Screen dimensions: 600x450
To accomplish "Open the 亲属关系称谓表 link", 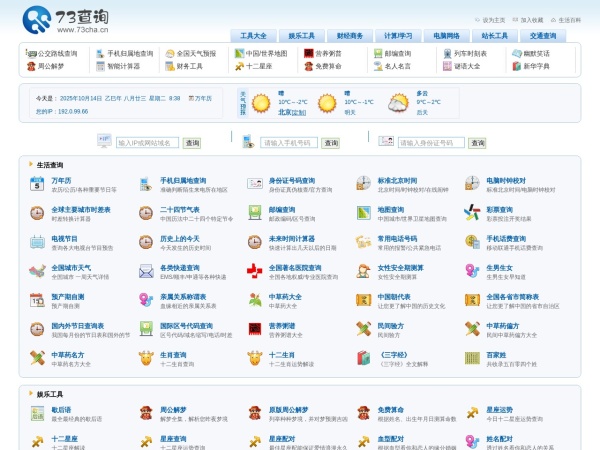I will tap(183, 297).
